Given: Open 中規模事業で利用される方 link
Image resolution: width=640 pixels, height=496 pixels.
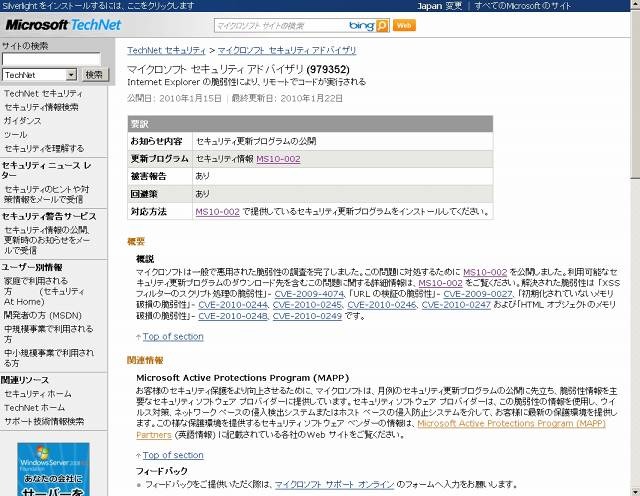Looking at the screenshot, I should click(x=49, y=334).
